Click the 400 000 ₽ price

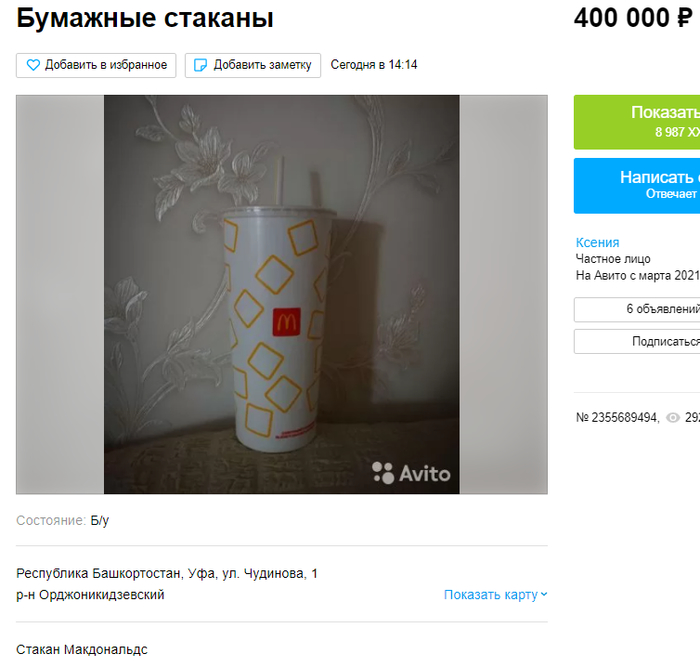pos(633,18)
